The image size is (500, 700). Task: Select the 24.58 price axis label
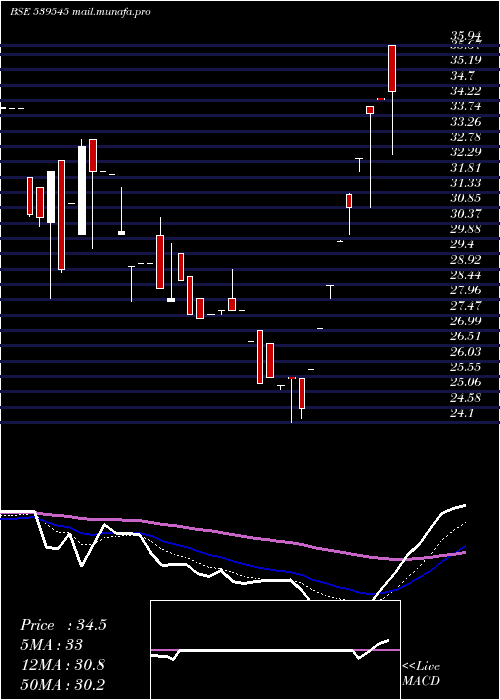465,398
